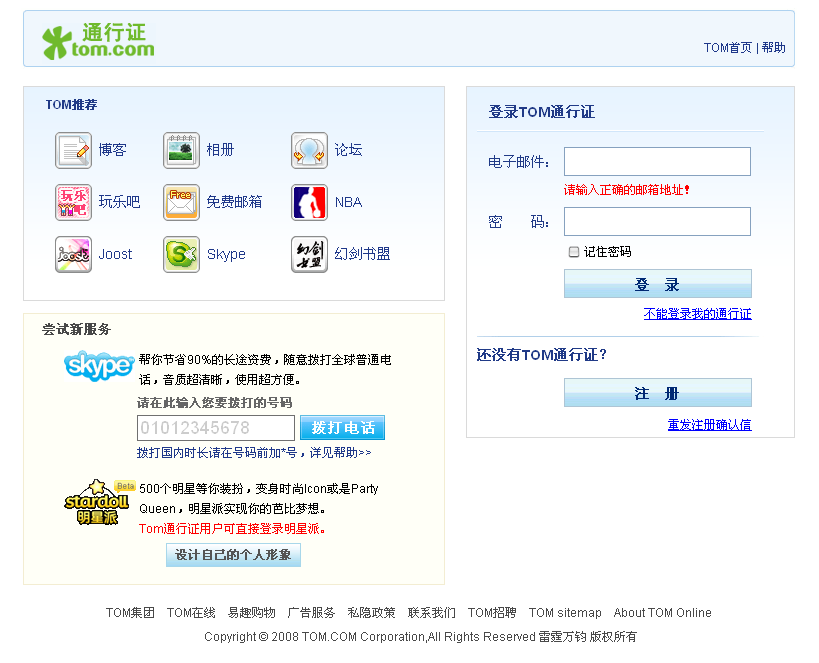Click the 不能登录我的通行证 link
The image size is (819, 663).
[697, 314]
